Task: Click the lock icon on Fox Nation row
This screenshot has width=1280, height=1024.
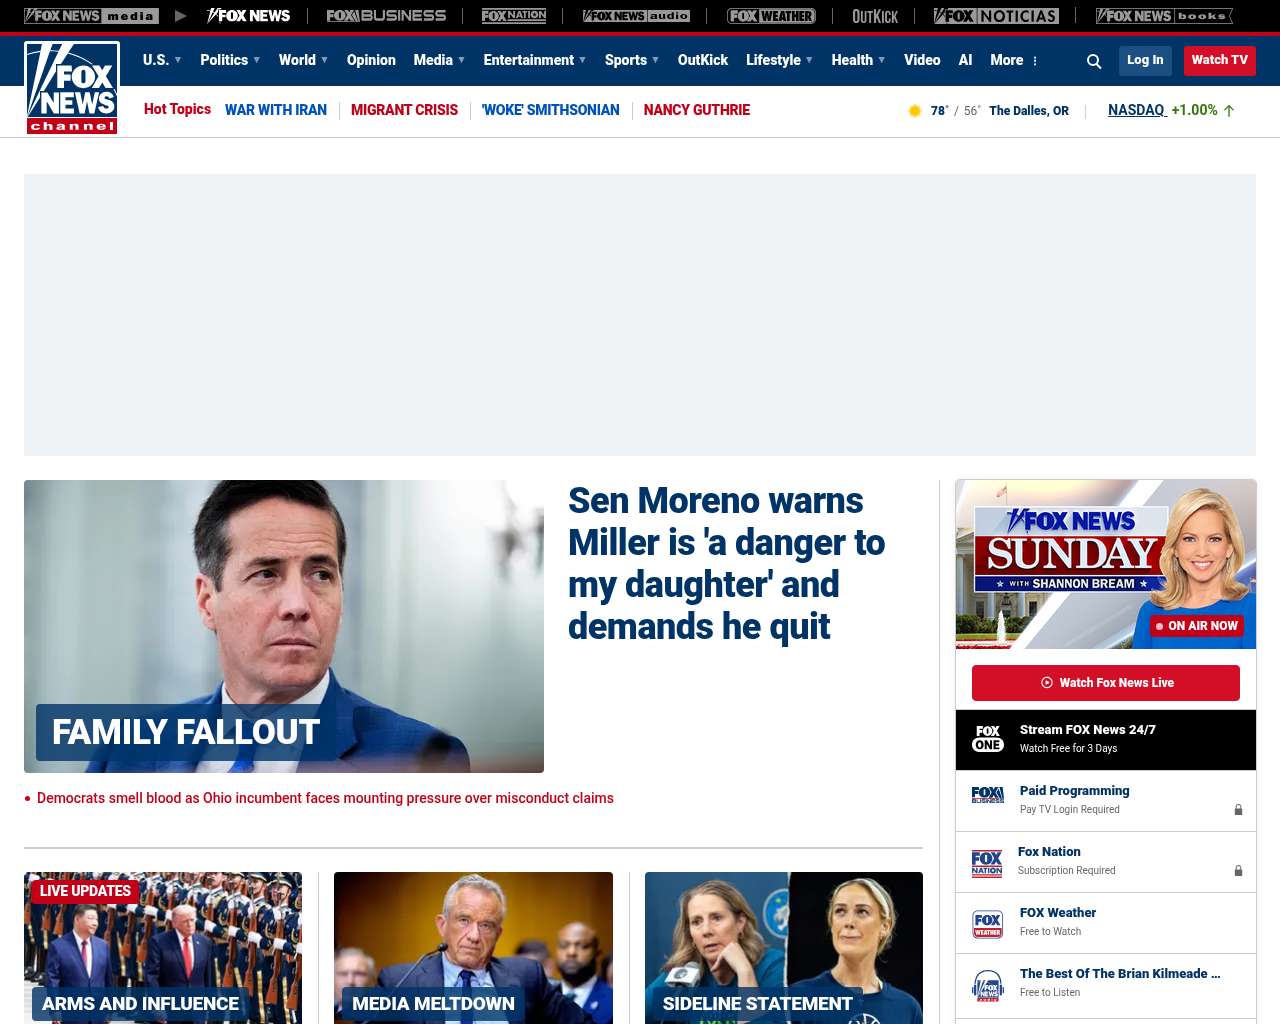Action: pyautogui.click(x=1238, y=871)
